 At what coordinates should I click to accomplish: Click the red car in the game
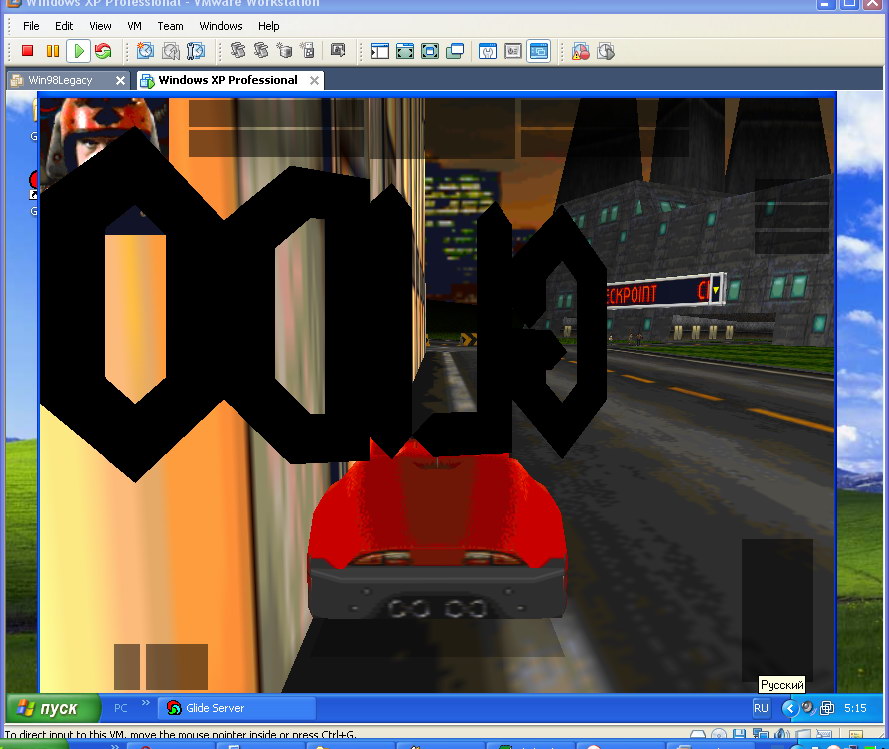click(x=437, y=531)
